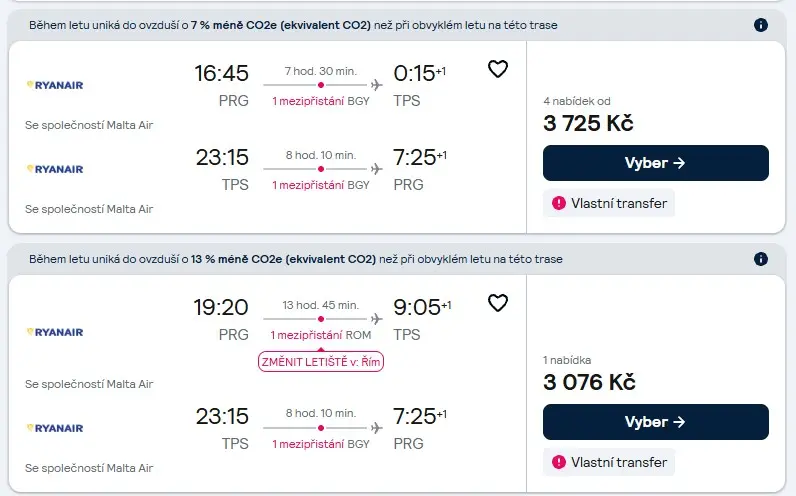Click the 7 % méně CO2e banner text
Viewport: 796px width, 496px height.
click(293, 25)
